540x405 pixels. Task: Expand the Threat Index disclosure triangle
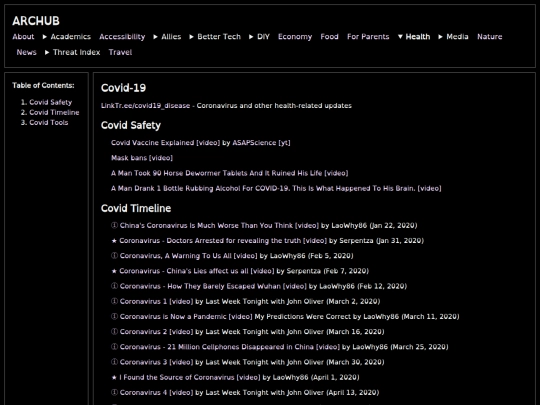(47, 52)
